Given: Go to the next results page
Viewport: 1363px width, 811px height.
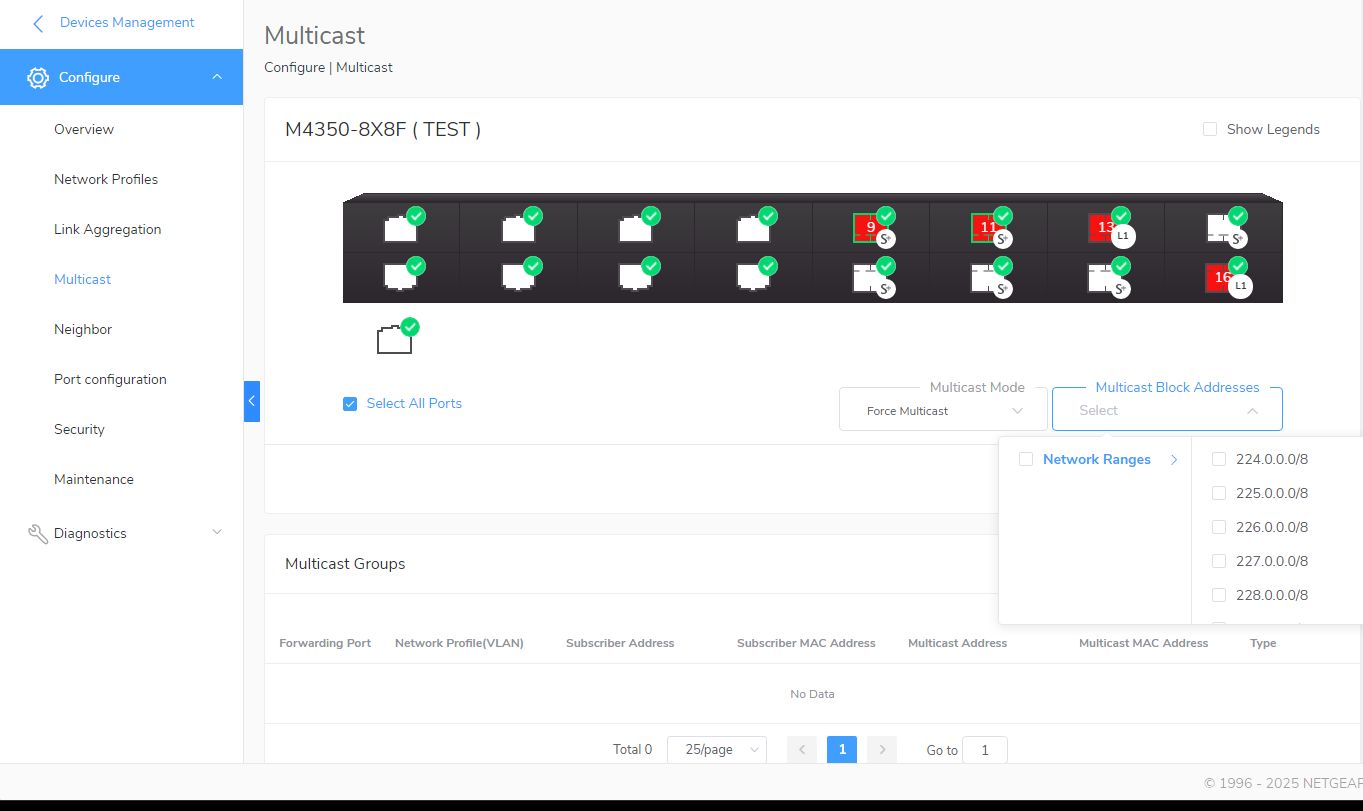Looking at the screenshot, I should click(x=882, y=750).
